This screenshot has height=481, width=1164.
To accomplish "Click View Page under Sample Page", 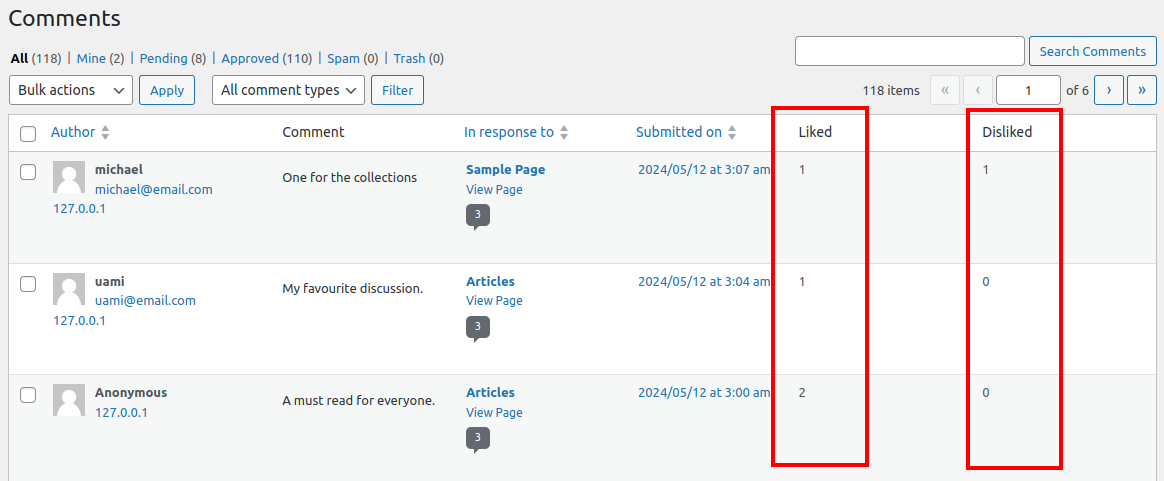I will (494, 189).
